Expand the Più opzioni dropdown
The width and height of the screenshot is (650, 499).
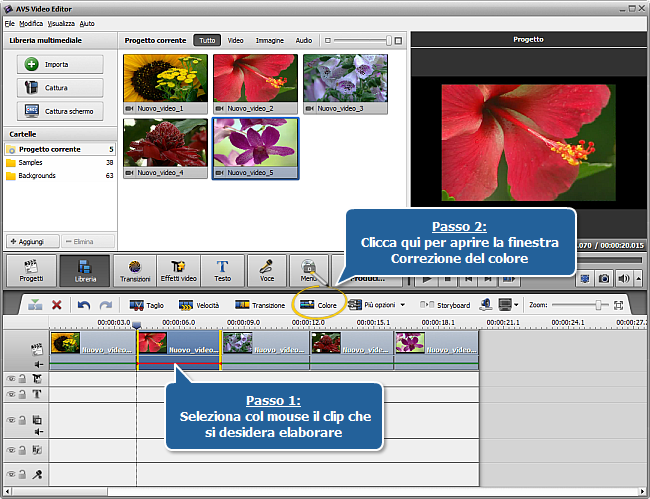379,304
